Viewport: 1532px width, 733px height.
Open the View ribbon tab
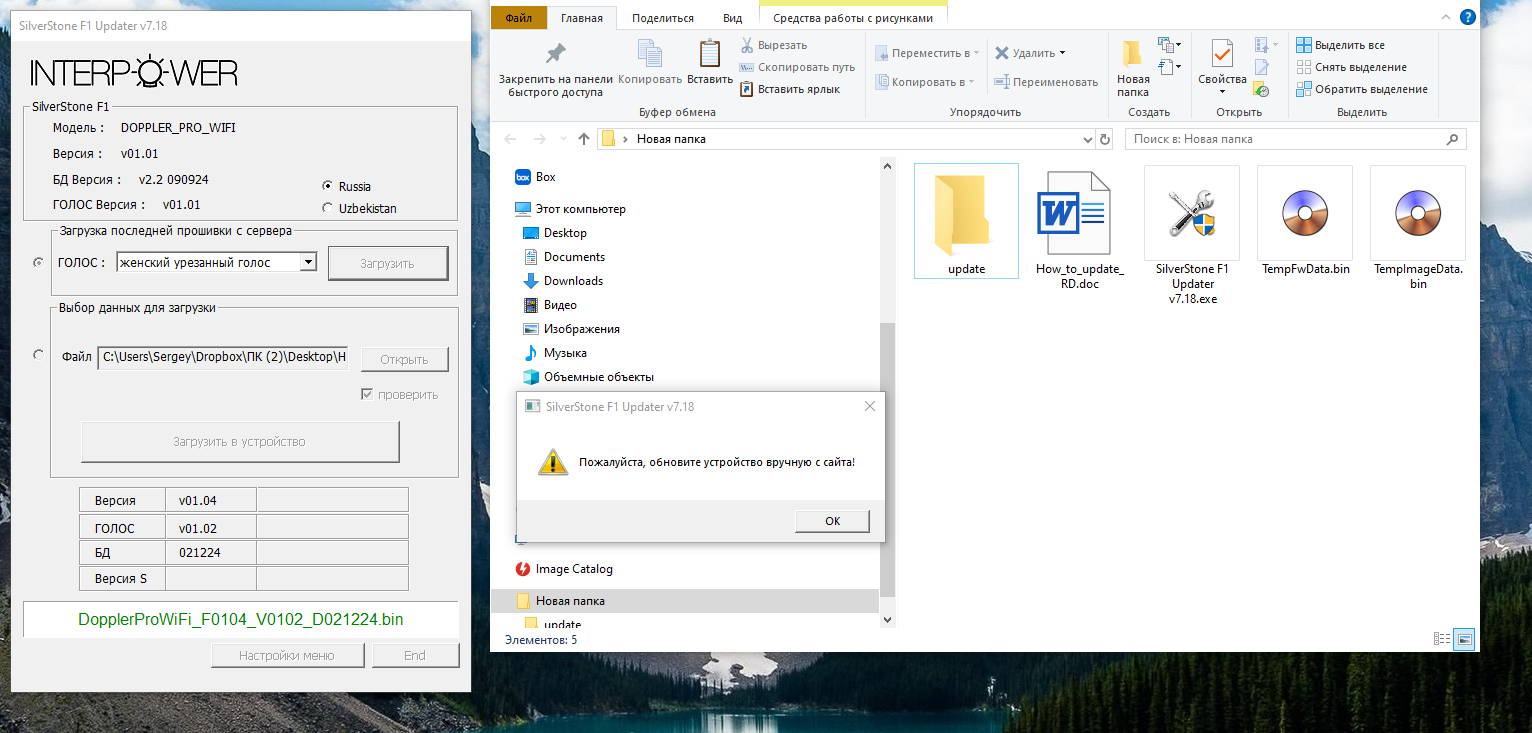tap(732, 18)
